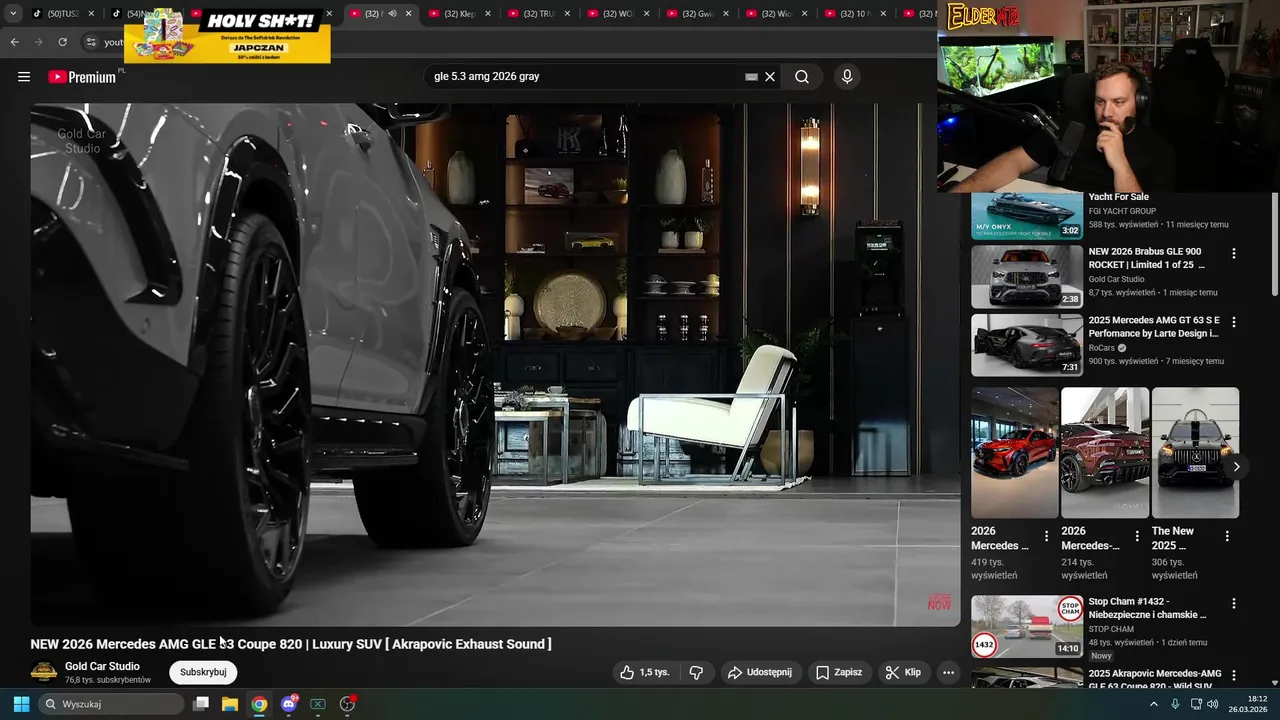Open the YouTube guide hamburger menu
The width and height of the screenshot is (1280, 720).
[24, 77]
